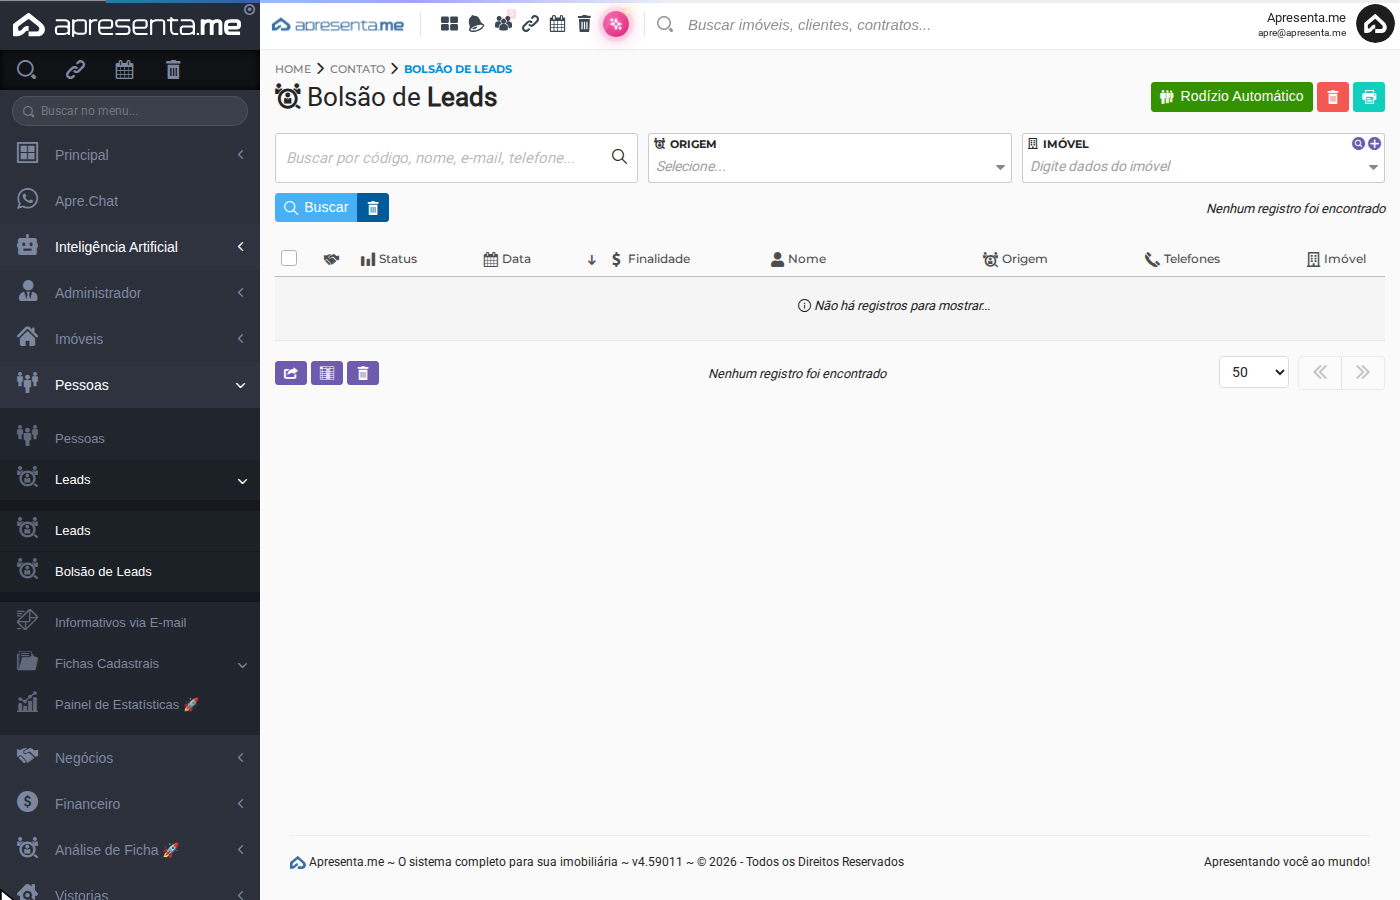Open Pessoas submenu item
The image size is (1400, 900).
point(130,438)
